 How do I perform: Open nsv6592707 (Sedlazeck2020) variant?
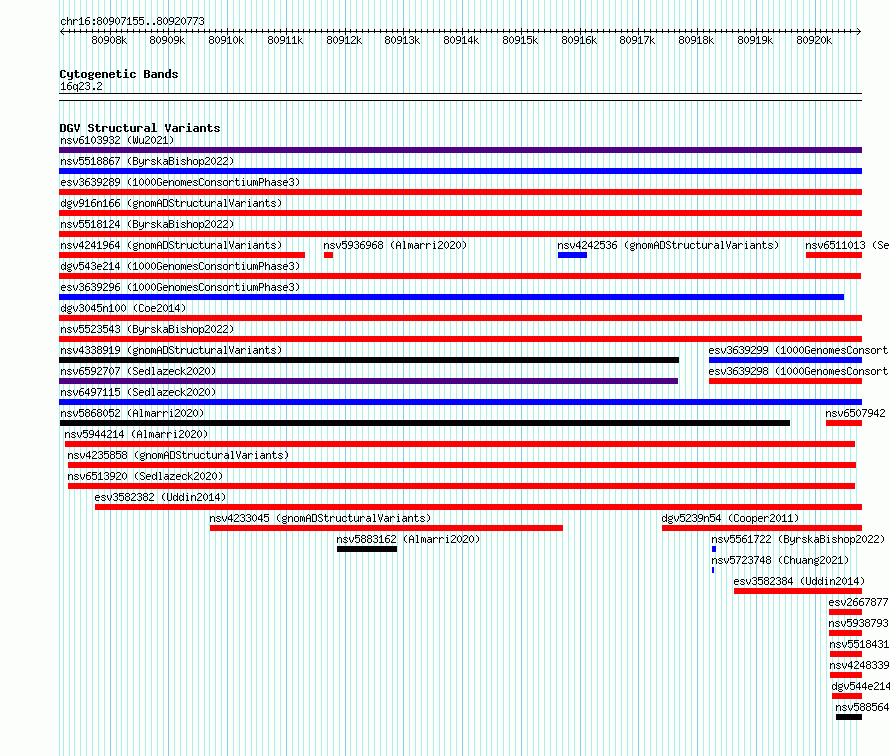[138, 371]
